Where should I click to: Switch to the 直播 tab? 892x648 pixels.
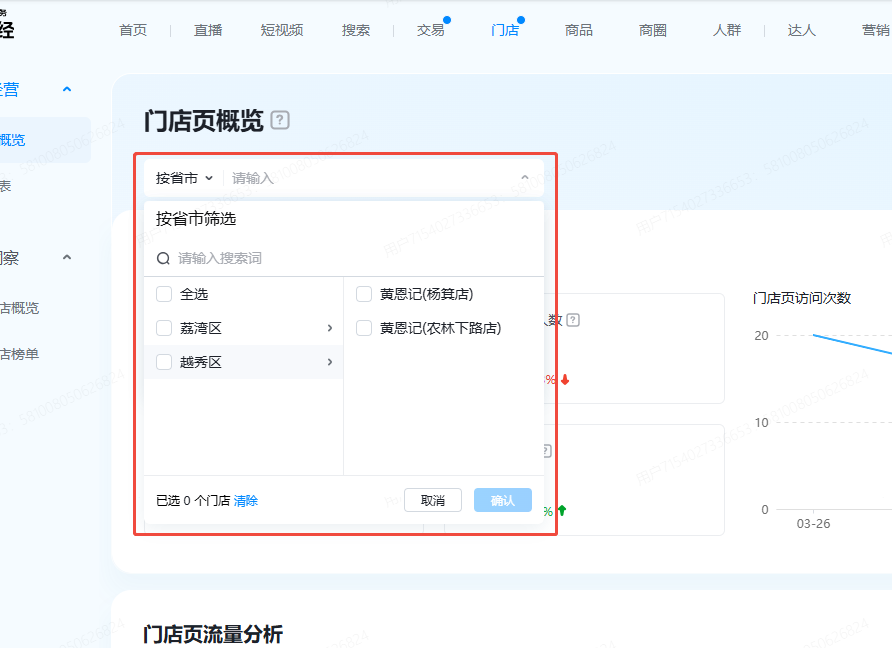coord(208,30)
